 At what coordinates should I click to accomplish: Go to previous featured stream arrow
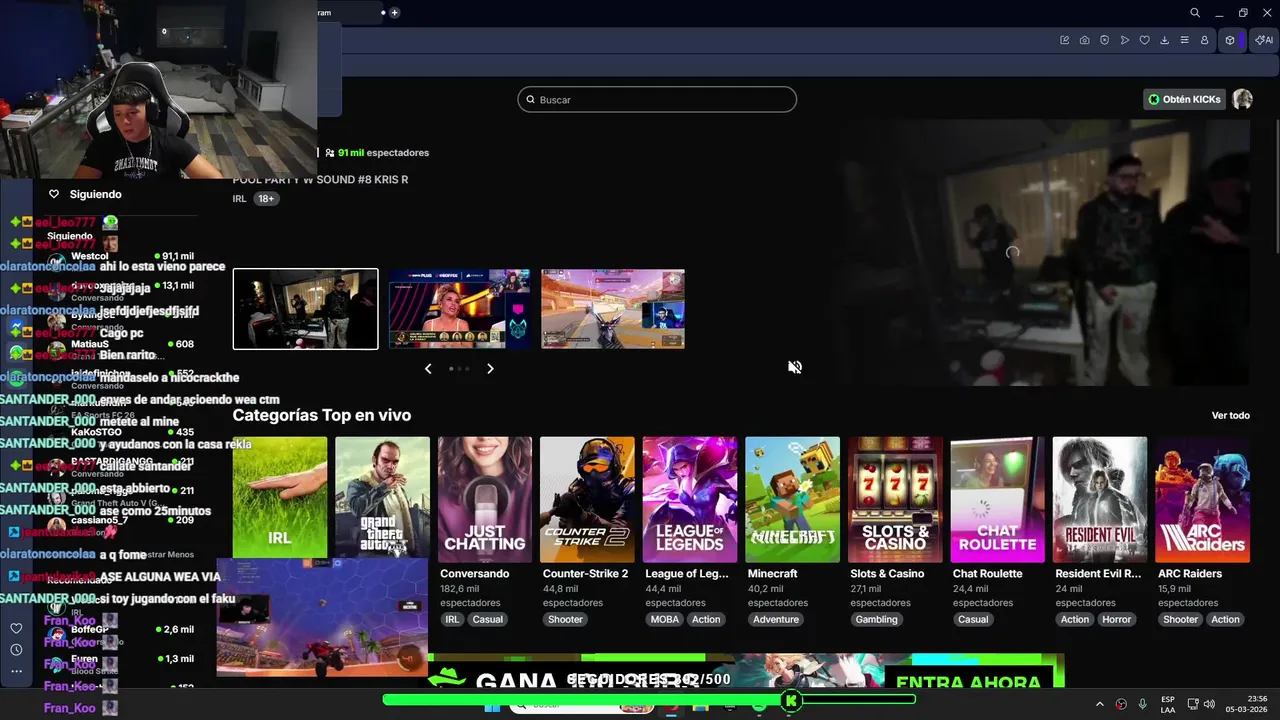tap(428, 368)
